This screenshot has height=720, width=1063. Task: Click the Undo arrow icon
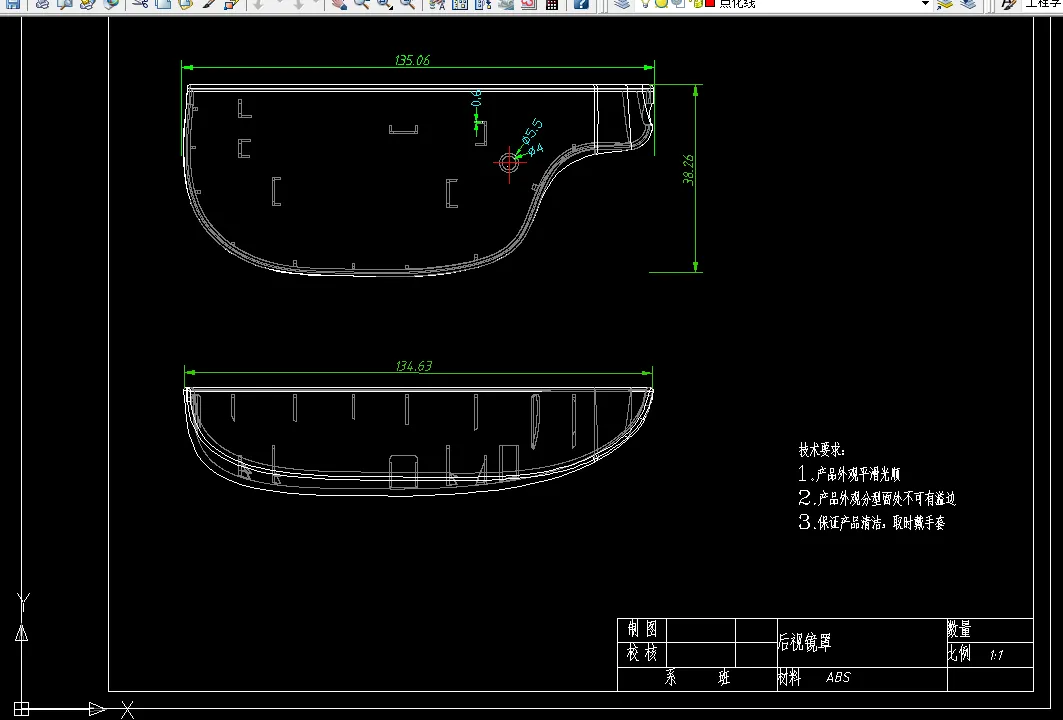coord(258,3)
